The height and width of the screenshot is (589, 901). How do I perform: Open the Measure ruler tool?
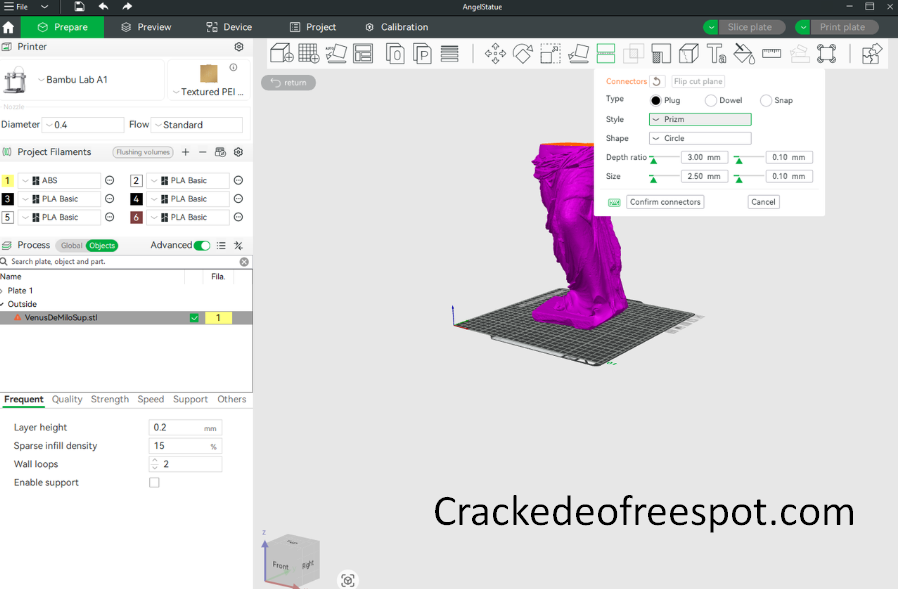[x=771, y=54]
